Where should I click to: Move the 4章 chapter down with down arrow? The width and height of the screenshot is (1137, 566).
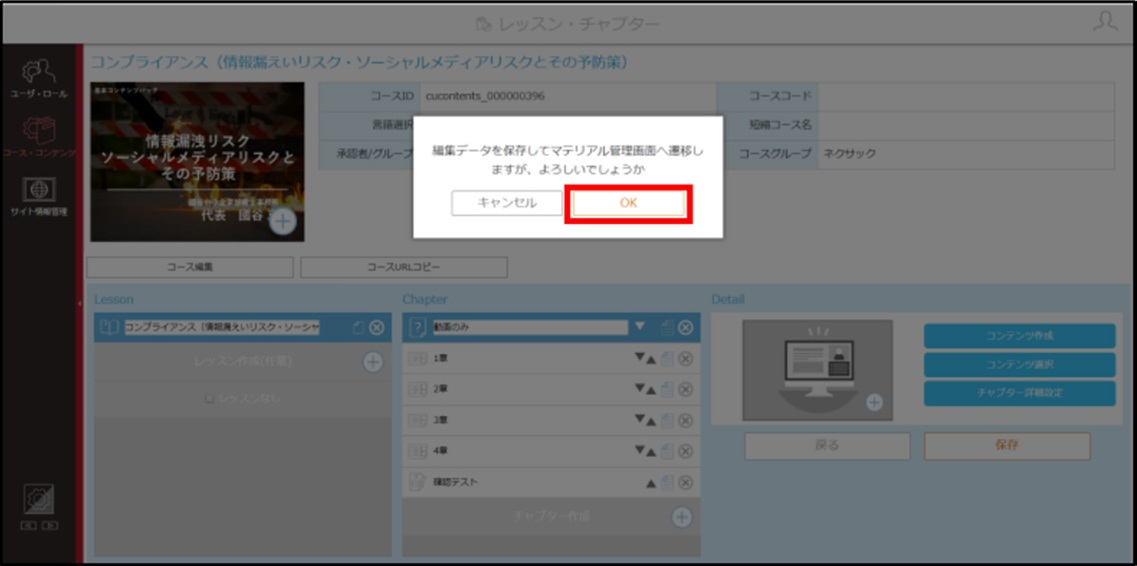[640, 450]
